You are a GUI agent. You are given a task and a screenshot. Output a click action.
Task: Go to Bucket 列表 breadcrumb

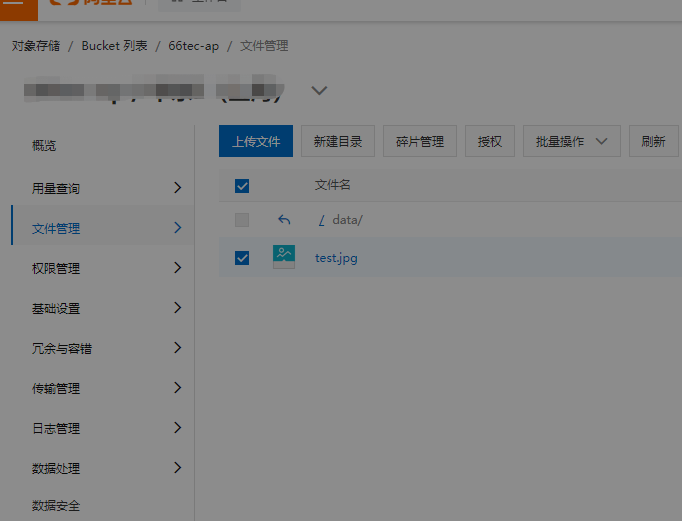(x=114, y=46)
